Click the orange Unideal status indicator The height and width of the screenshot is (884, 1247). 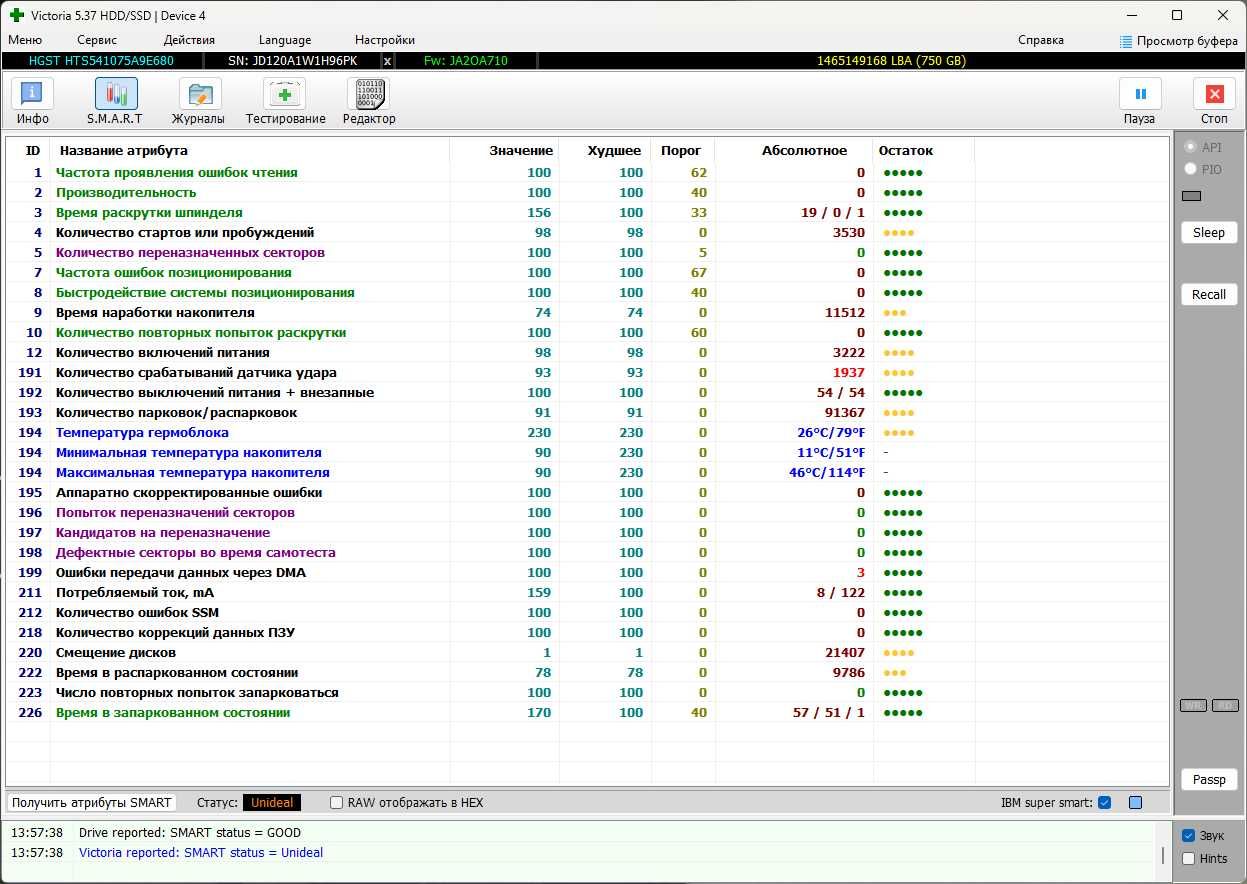[x=272, y=802]
